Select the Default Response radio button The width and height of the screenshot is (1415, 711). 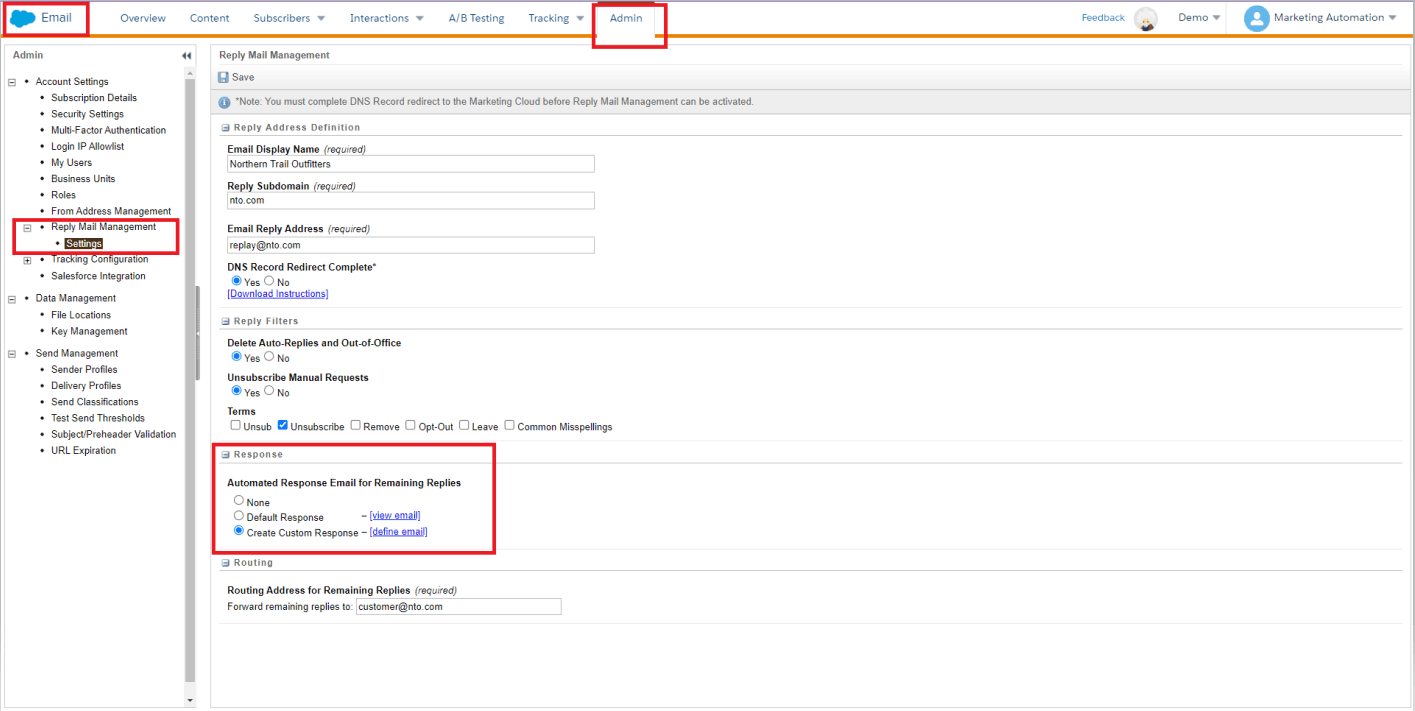coord(239,516)
